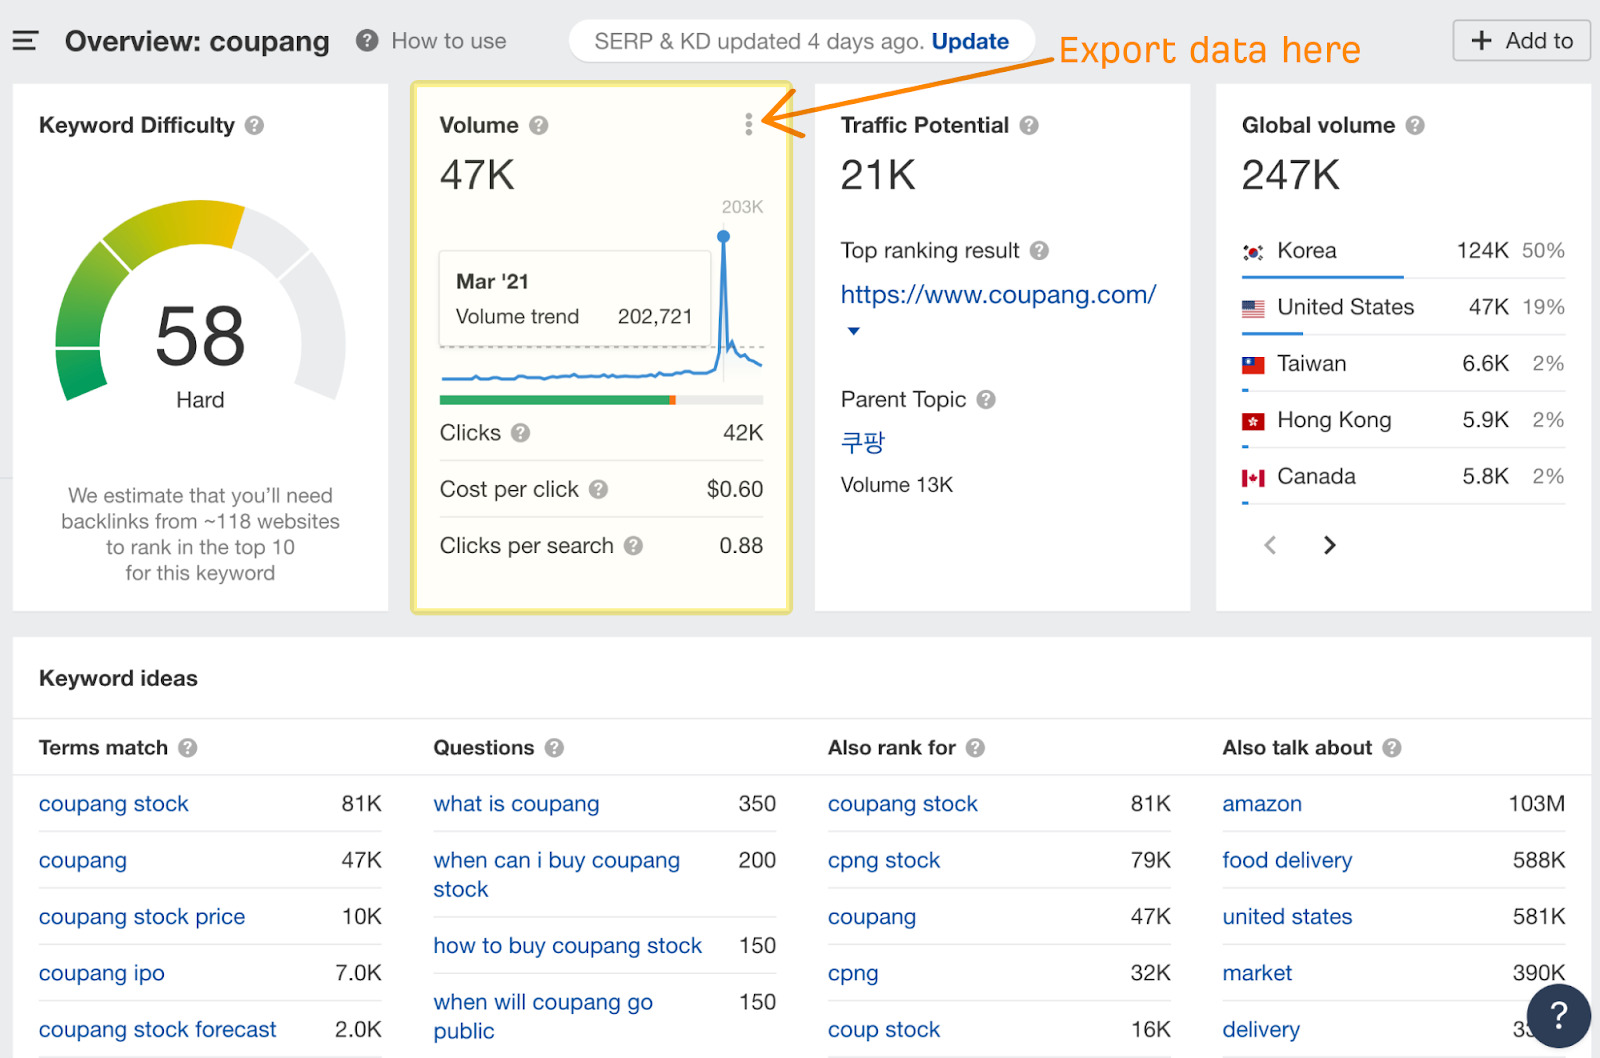Open the coupang.com top ranking result link
This screenshot has width=1600, height=1058.
997,295
